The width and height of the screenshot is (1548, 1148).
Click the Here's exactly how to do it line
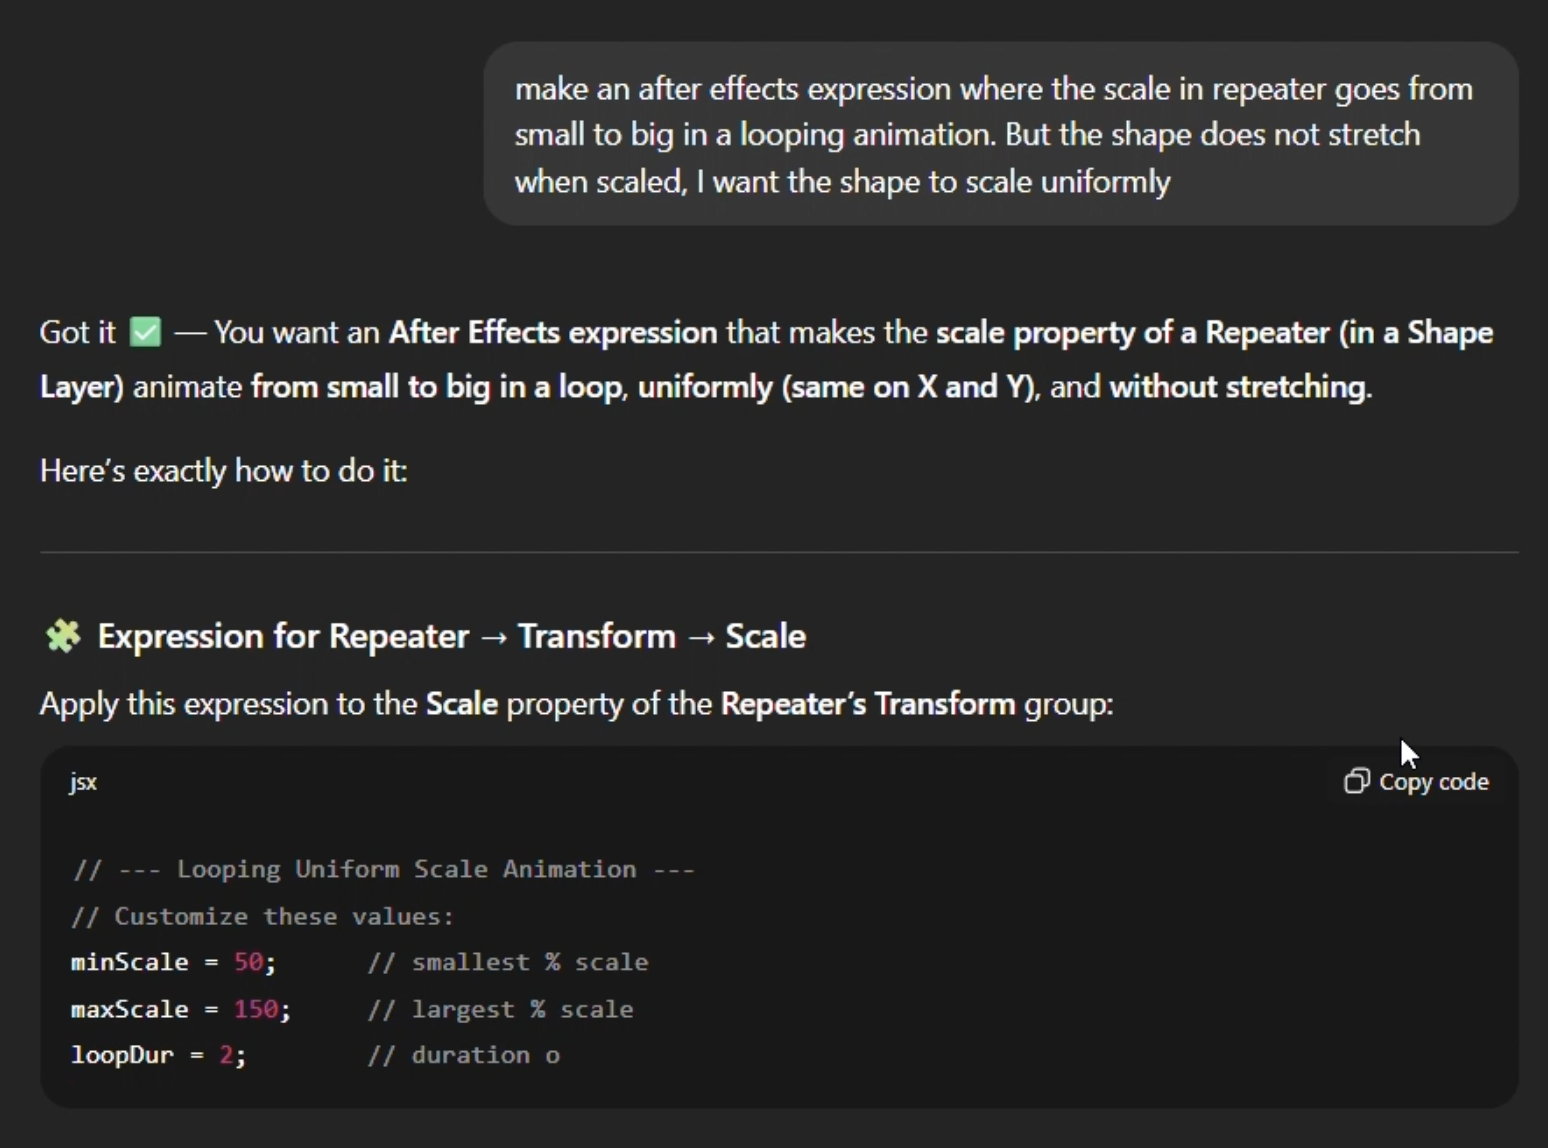pos(223,470)
